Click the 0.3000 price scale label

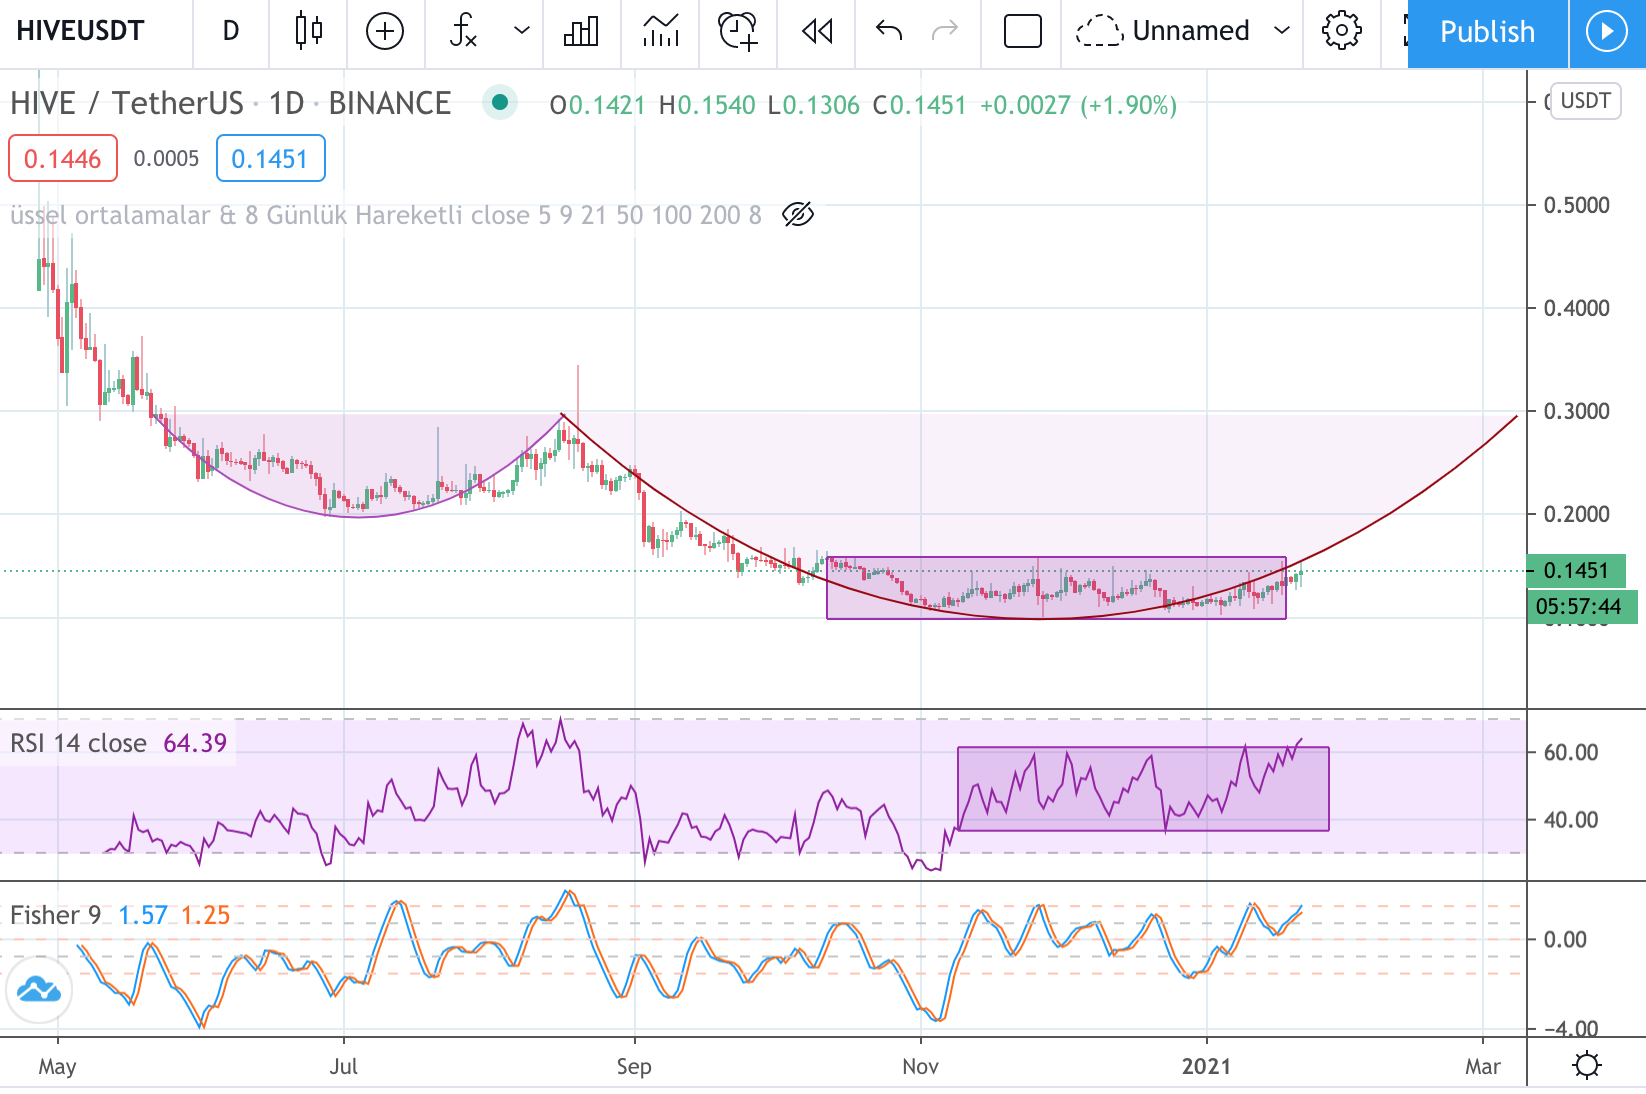coord(1576,411)
